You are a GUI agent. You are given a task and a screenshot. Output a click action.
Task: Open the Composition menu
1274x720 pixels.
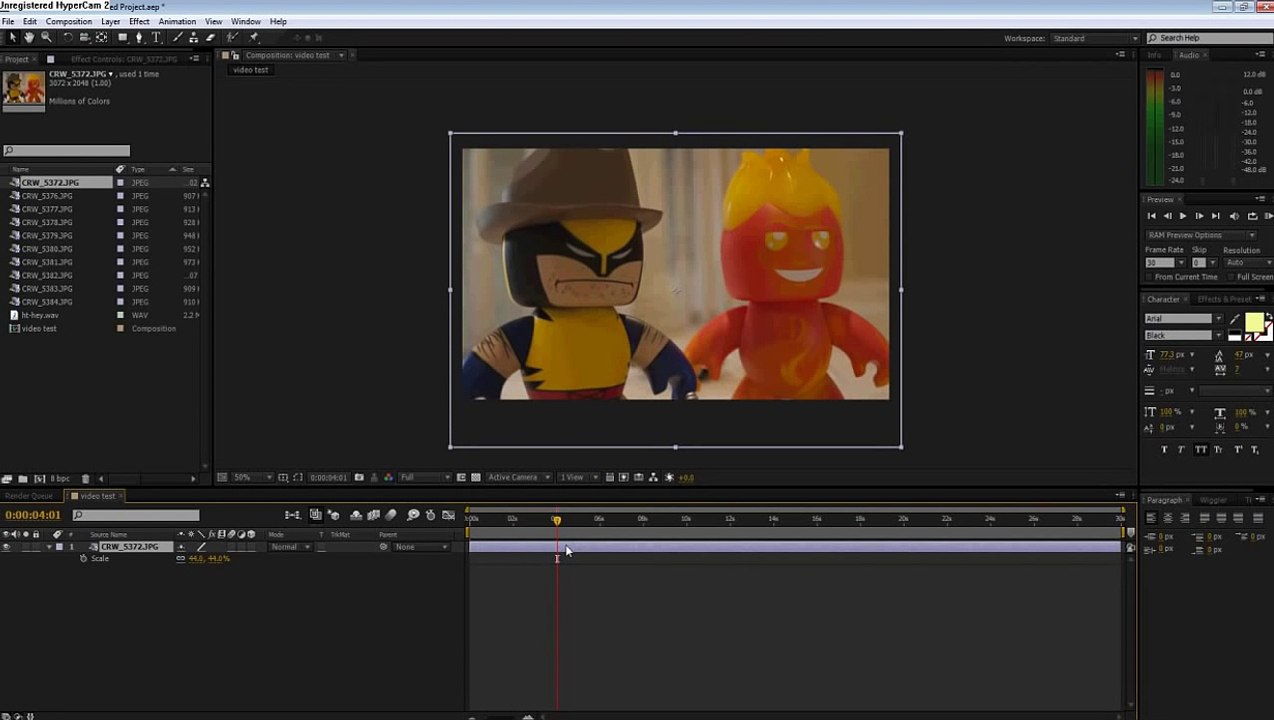pos(69,21)
